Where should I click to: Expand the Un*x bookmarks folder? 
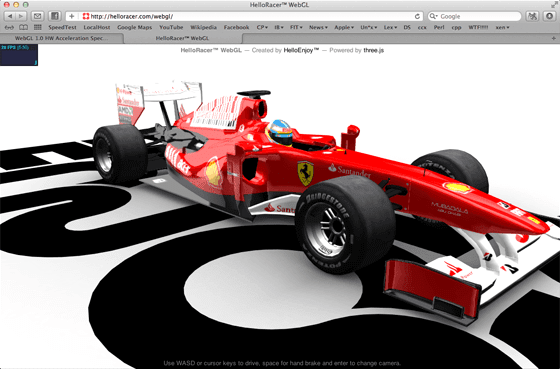point(369,28)
